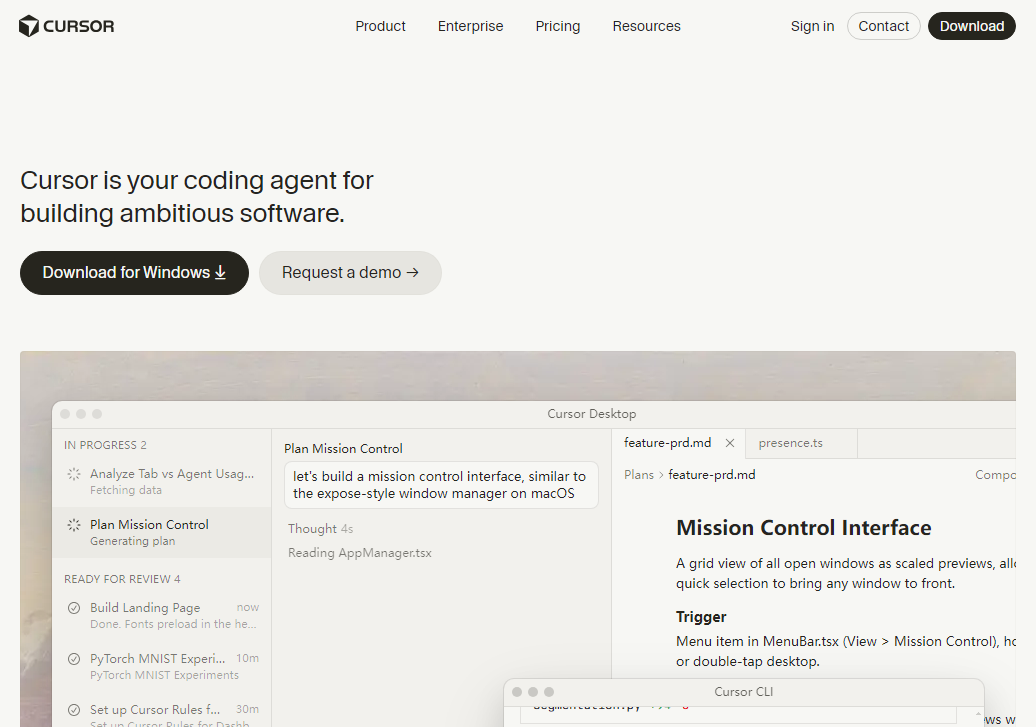Expand the Thought 4s entry
Viewport: 1036px width, 727px height.
[320, 529]
